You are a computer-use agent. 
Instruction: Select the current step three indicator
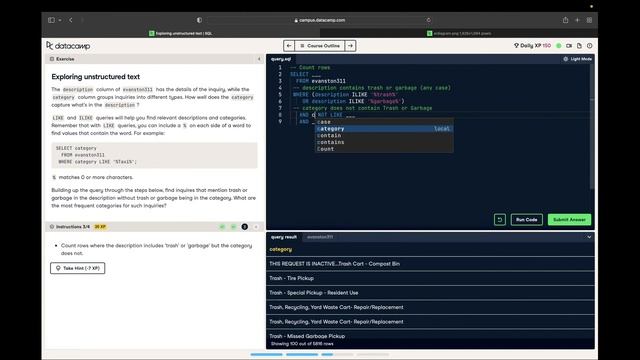[x=244, y=227]
